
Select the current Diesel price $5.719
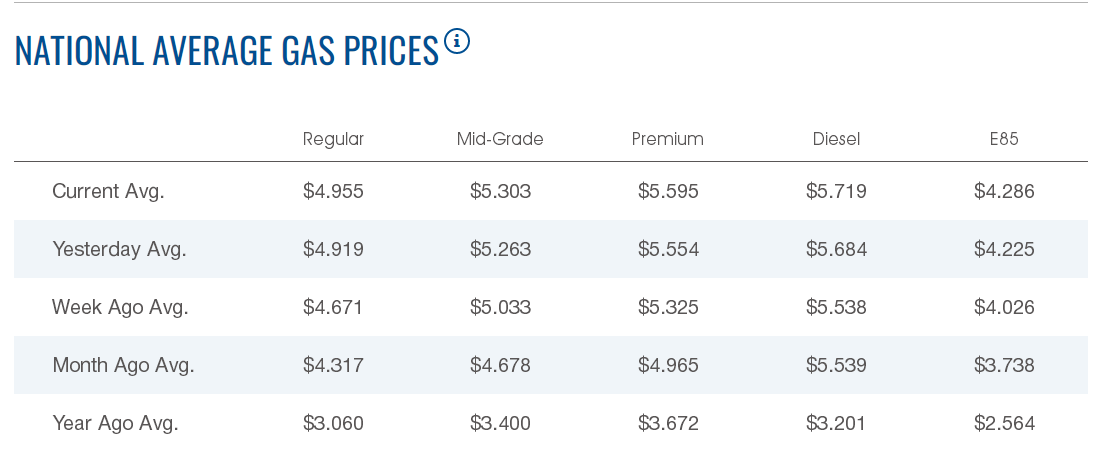pyautogui.click(x=836, y=191)
